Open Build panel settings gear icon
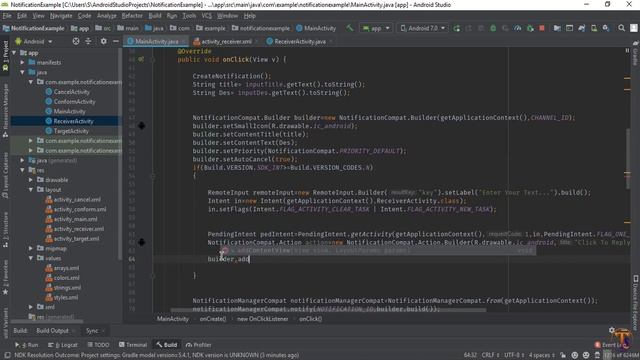 611,330
